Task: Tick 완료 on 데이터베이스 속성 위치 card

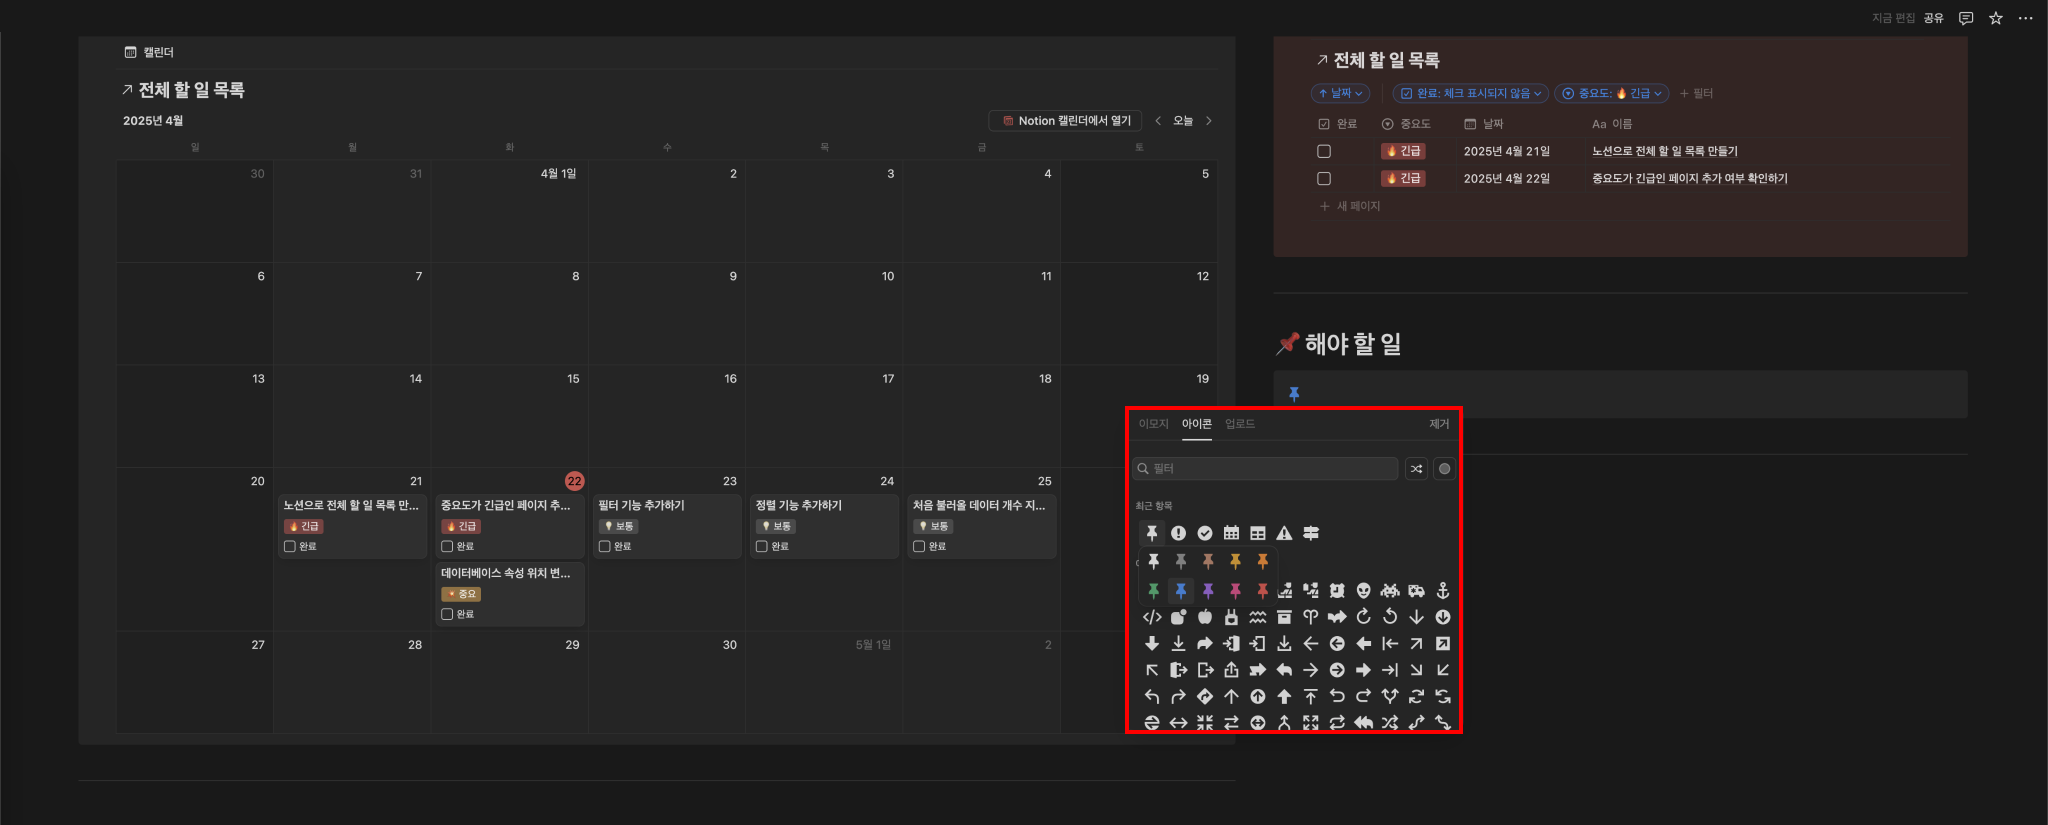Action: click(447, 614)
